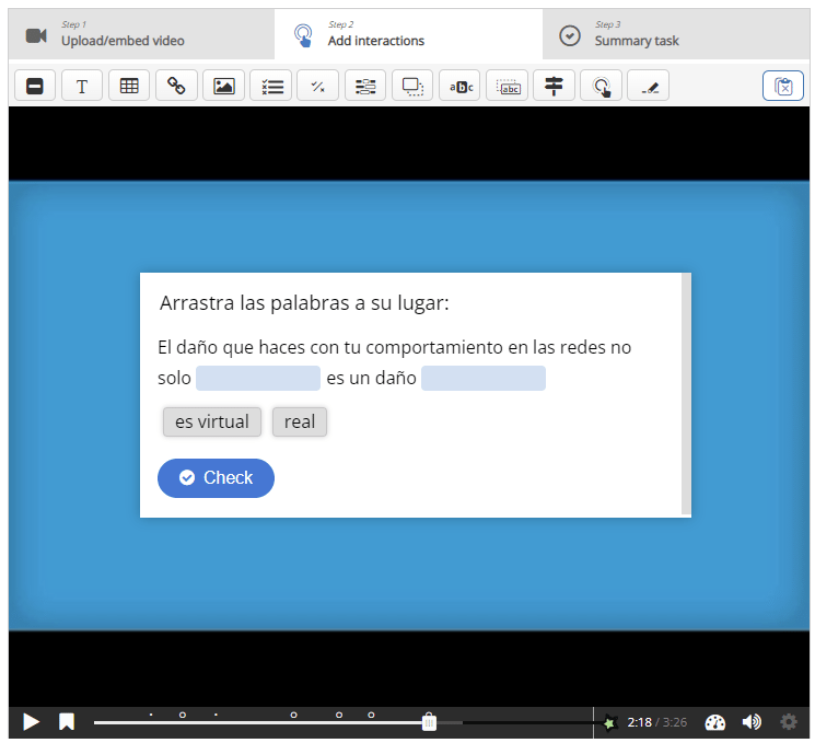Screen dimensions: 817x746
Task: Click the blank drop zone after 'es un daño'
Action: [x=483, y=378]
